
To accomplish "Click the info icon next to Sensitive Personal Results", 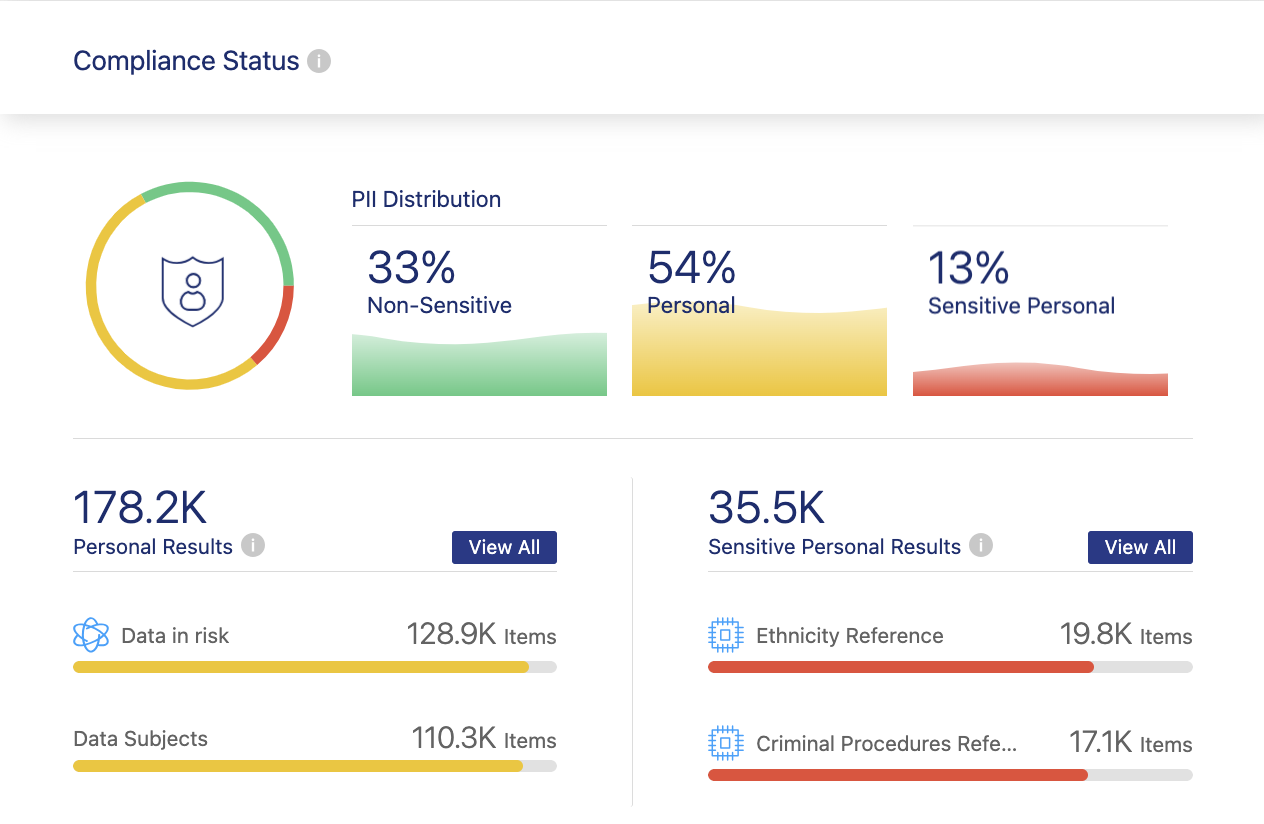I will click(x=981, y=546).
